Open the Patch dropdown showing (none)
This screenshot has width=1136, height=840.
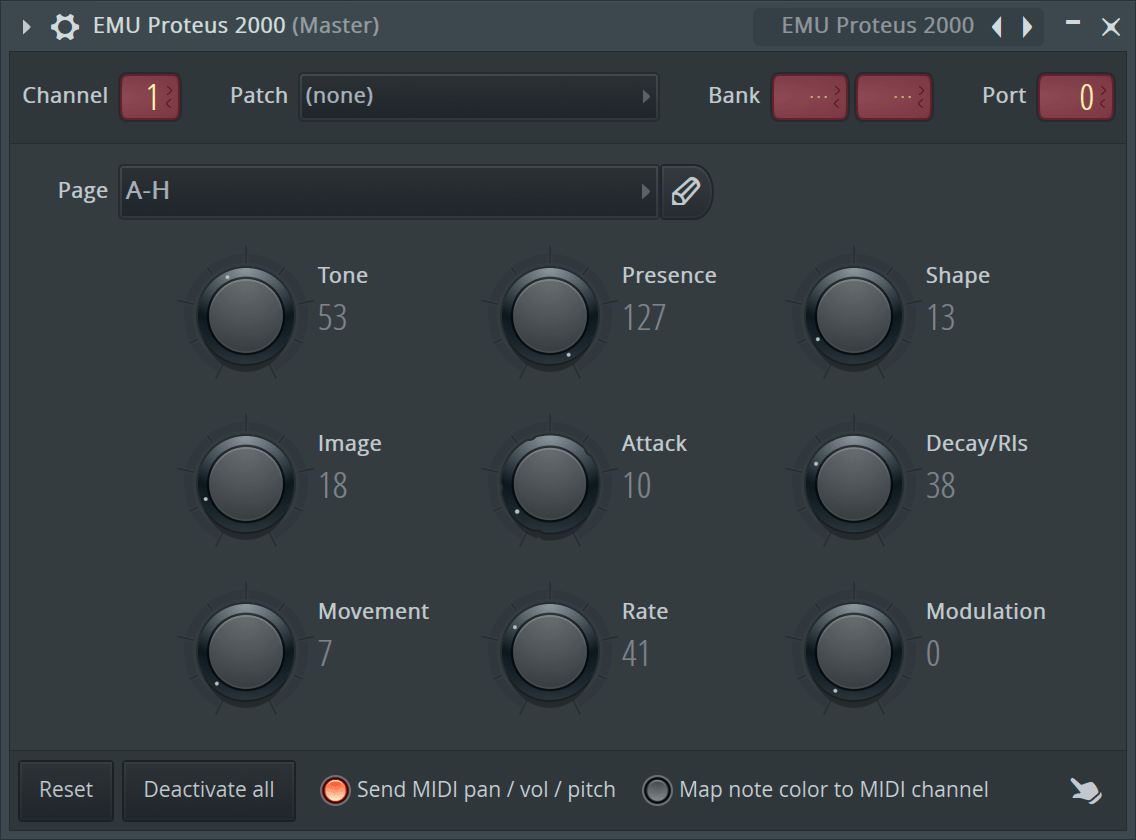coord(478,97)
